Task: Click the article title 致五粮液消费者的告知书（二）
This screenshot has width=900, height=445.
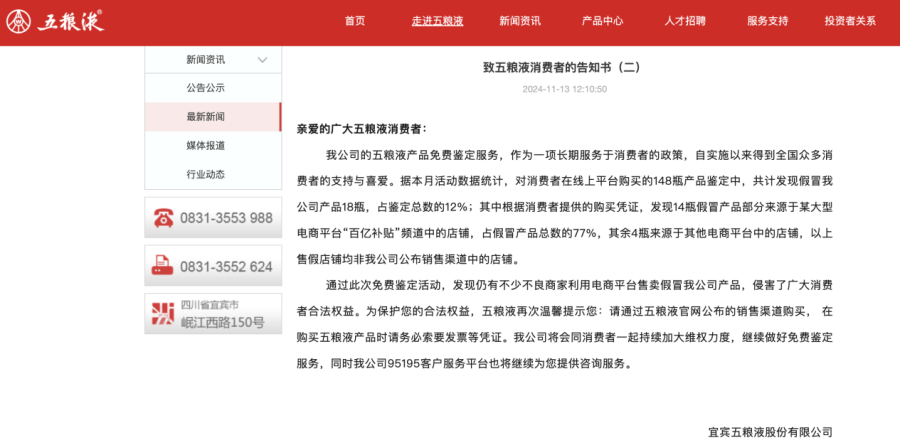Action: click(x=561, y=68)
